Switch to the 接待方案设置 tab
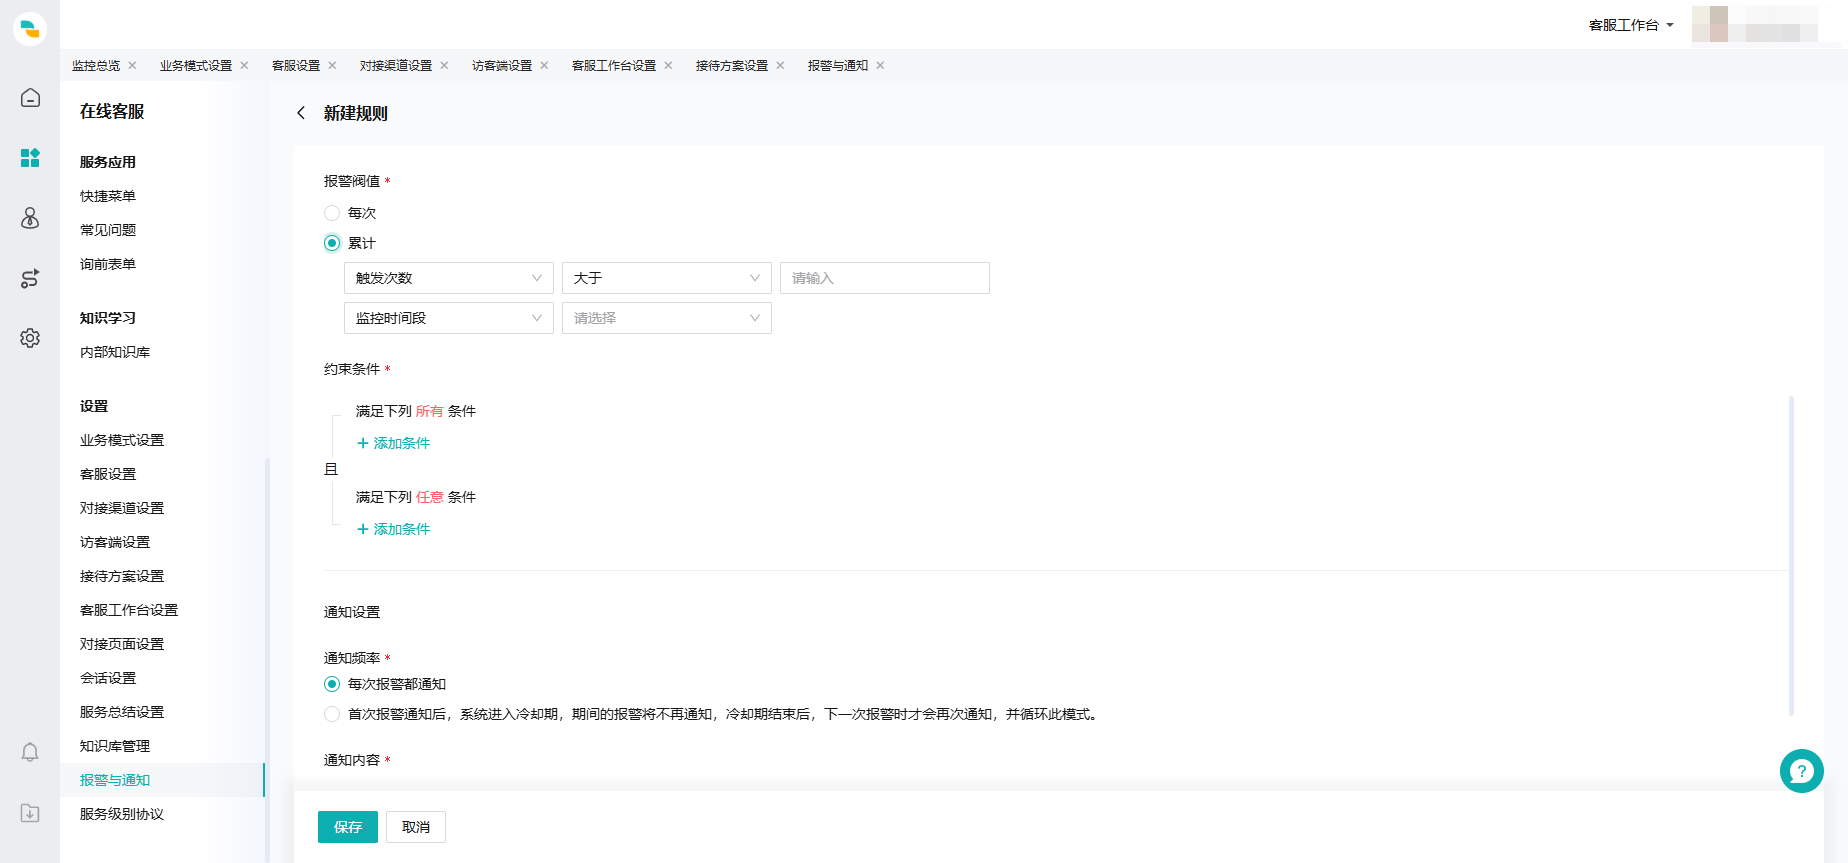This screenshot has width=1848, height=863. point(732,66)
